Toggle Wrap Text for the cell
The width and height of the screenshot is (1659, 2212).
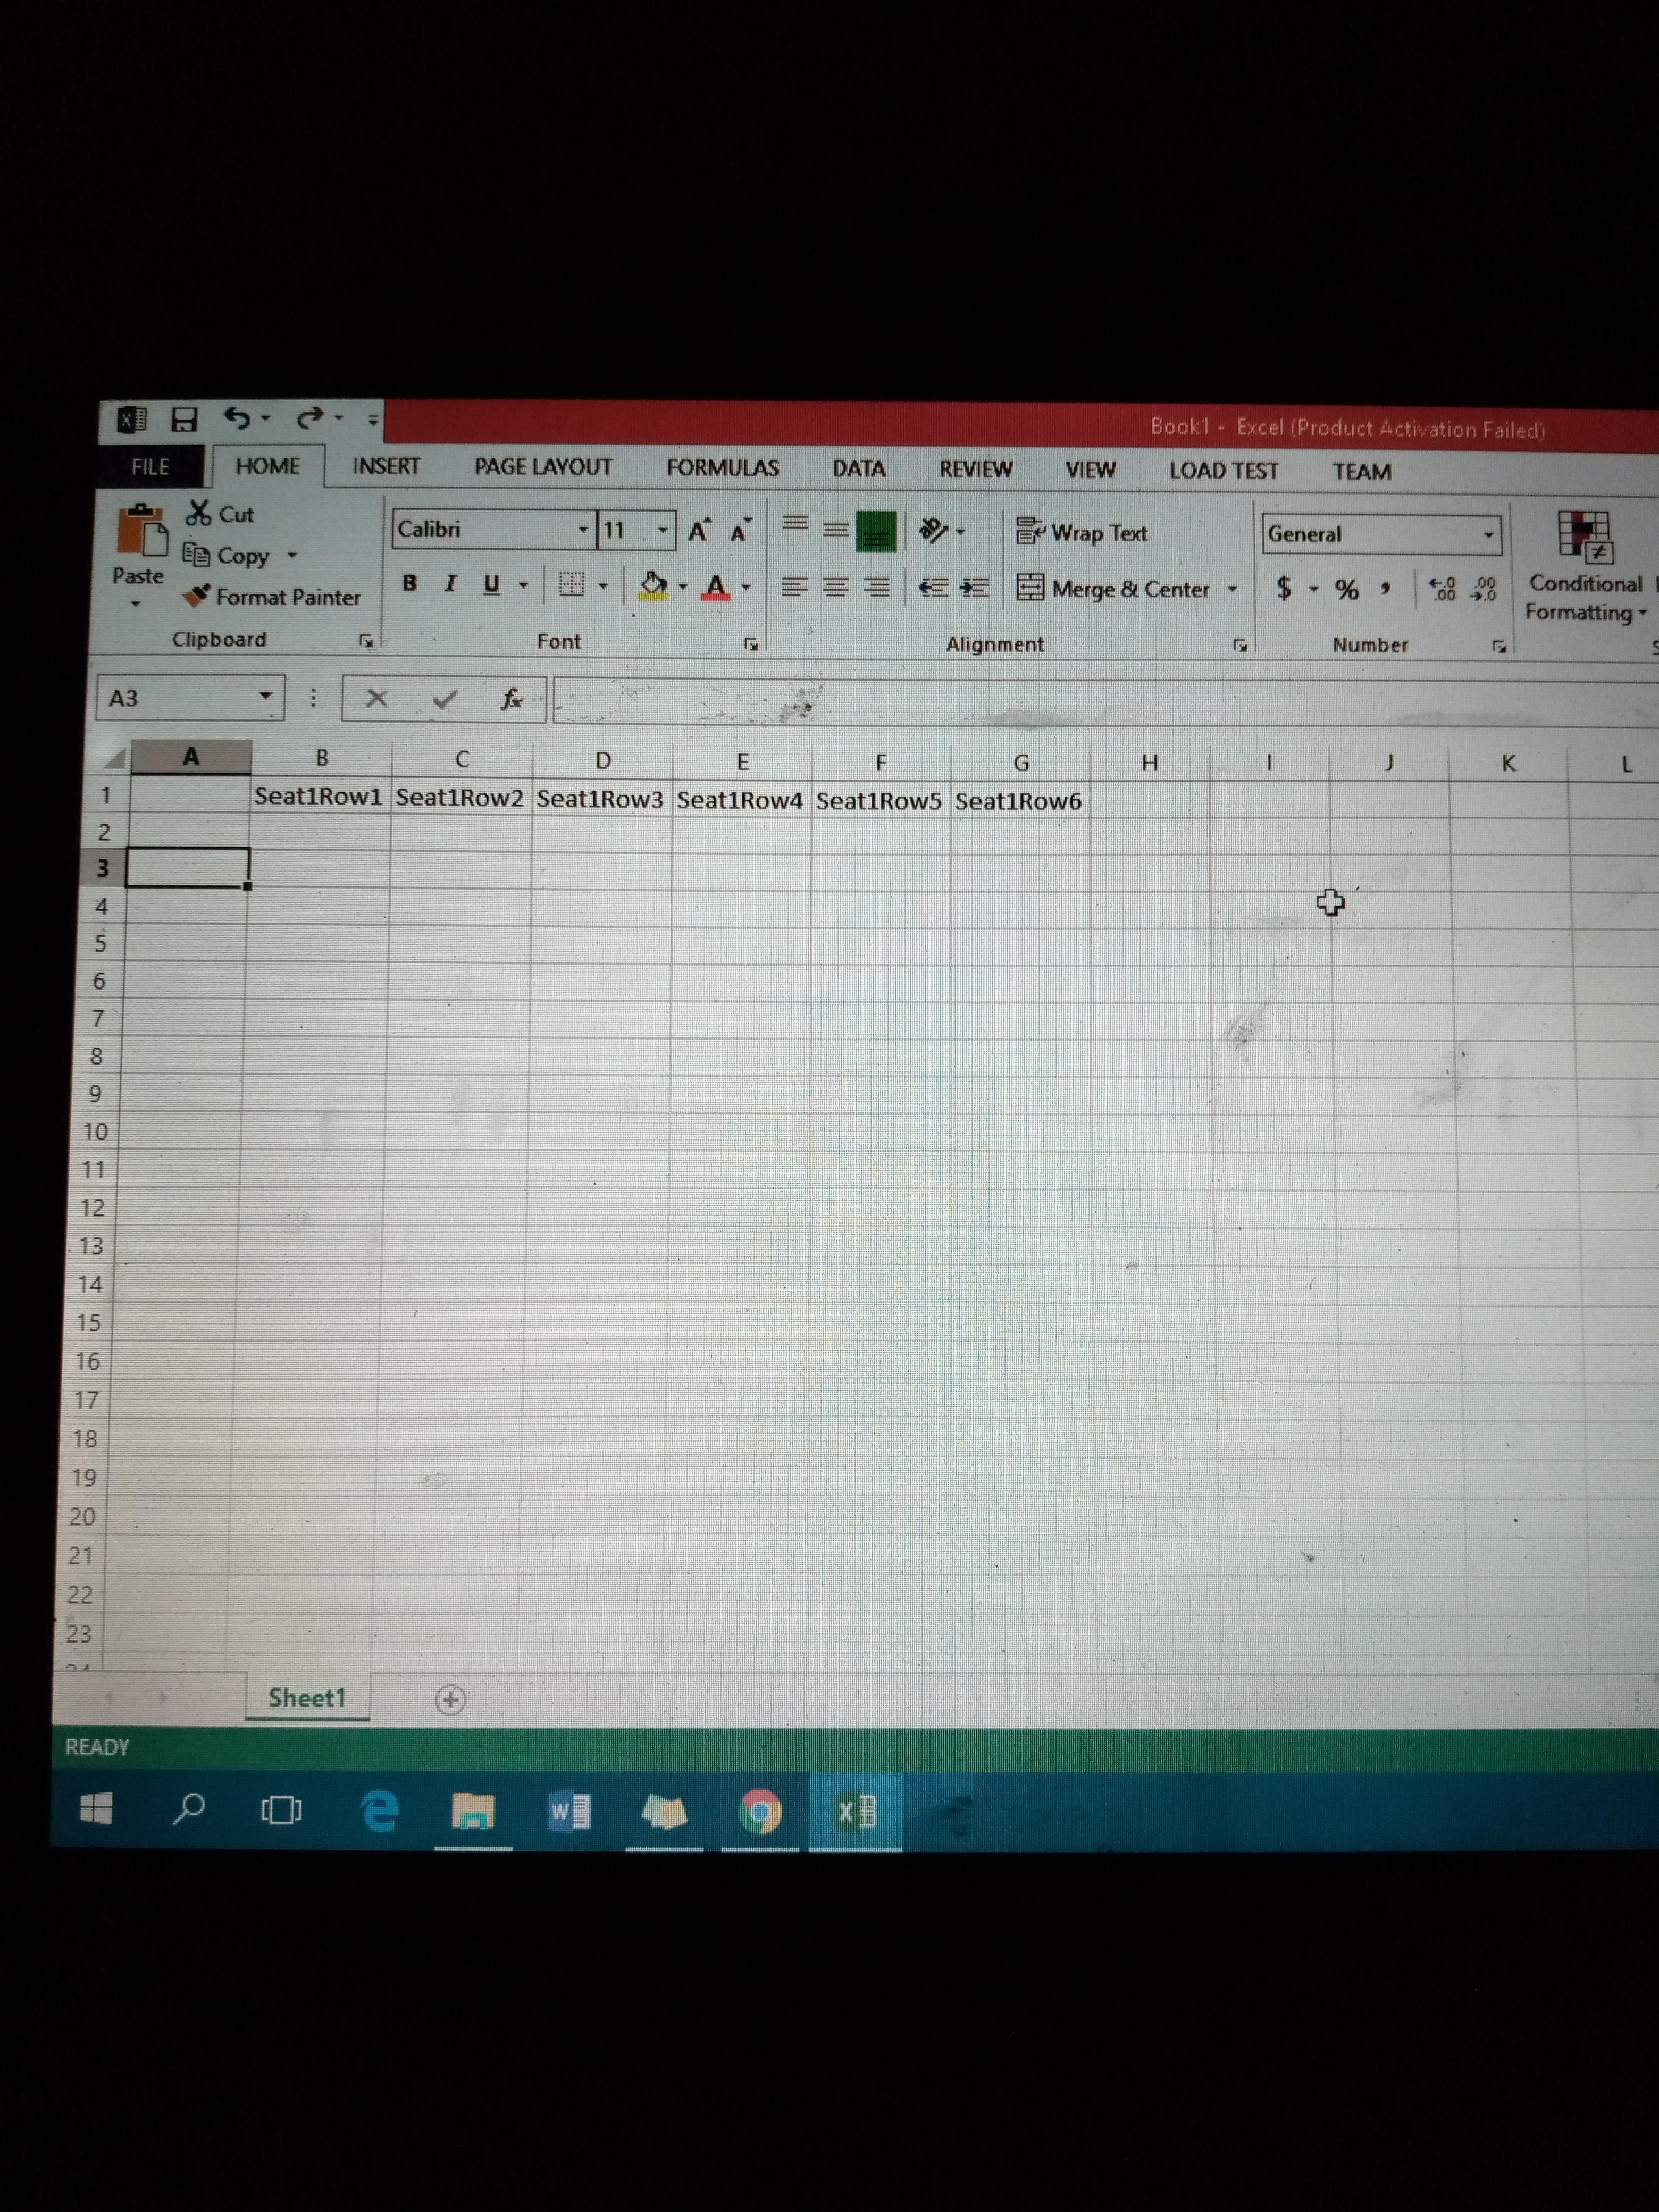tap(1082, 533)
